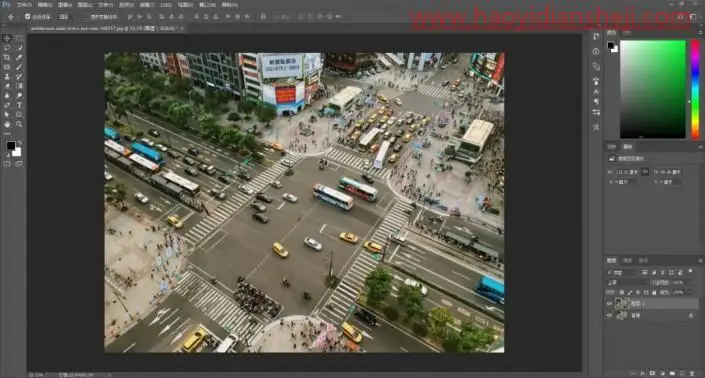Image resolution: width=705 pixels, height=378 pixels.
Task: Select the top layer thumbnail in Layers panel
Action: [621, 304]
